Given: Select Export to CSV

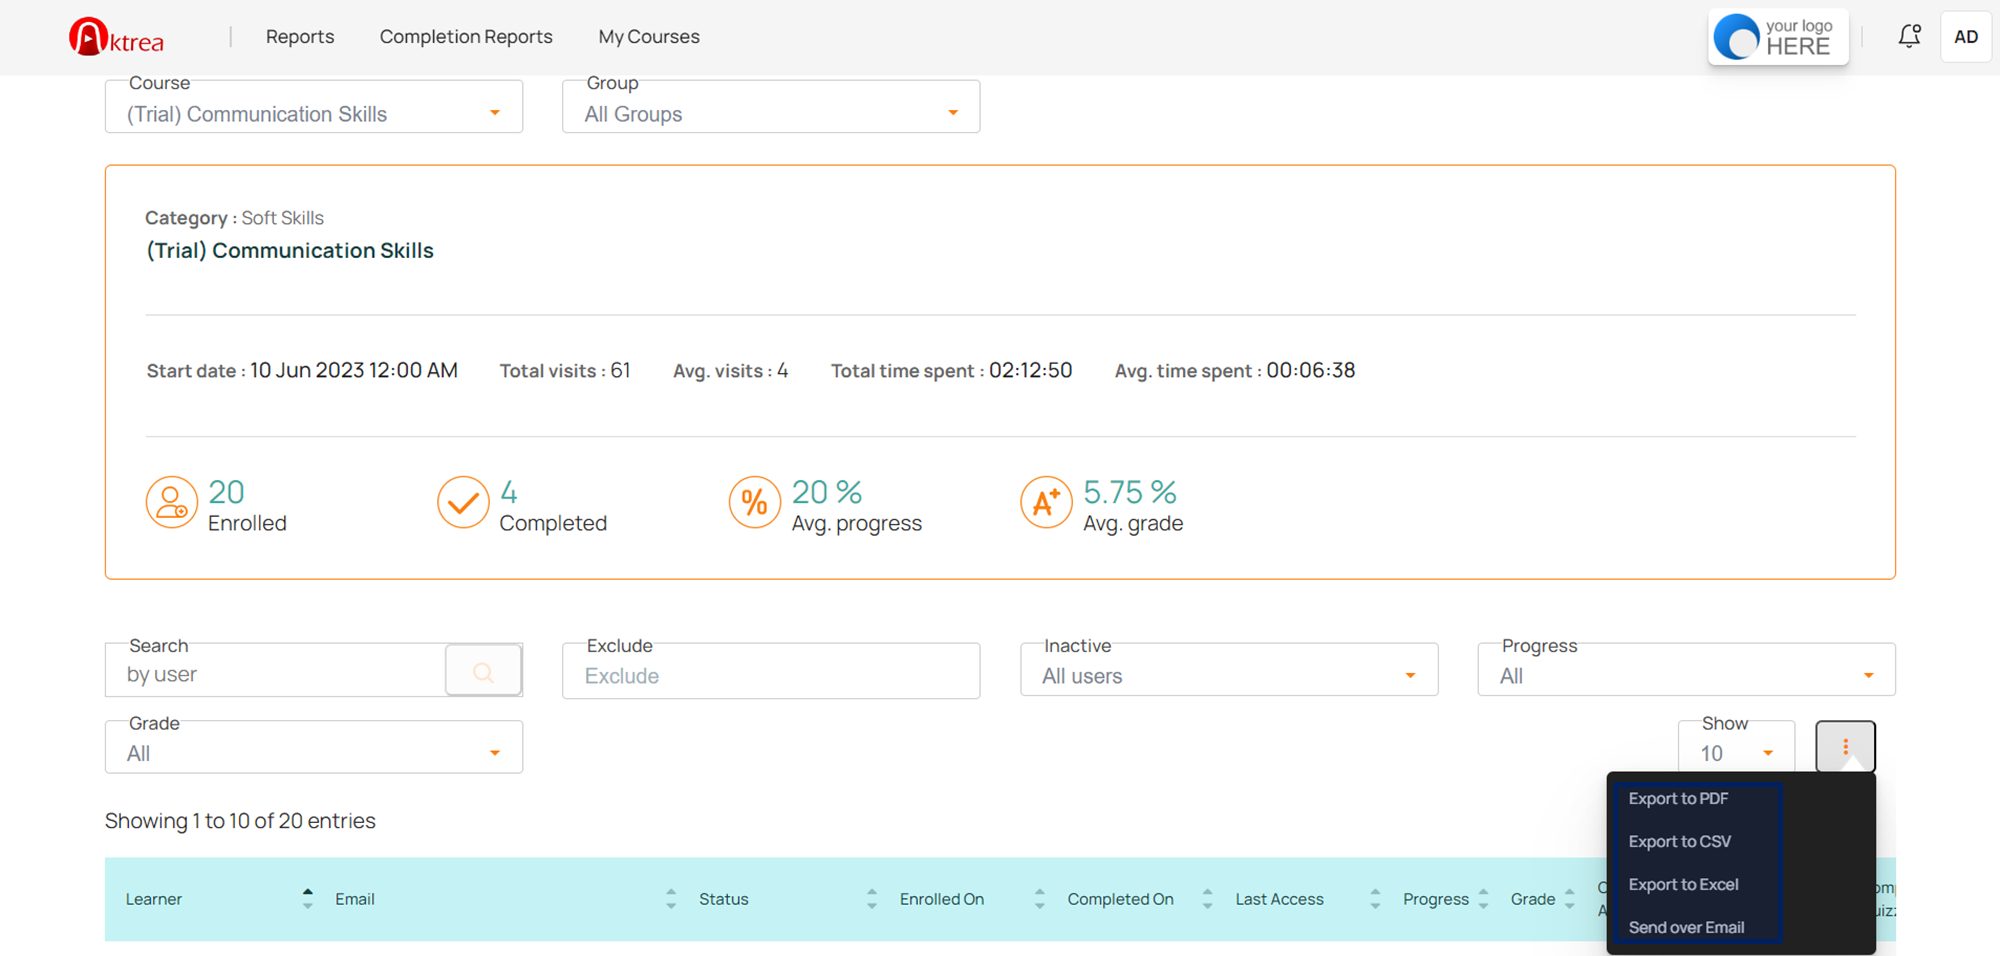Looking at the screenshot, I should [x=1680, y=842].
